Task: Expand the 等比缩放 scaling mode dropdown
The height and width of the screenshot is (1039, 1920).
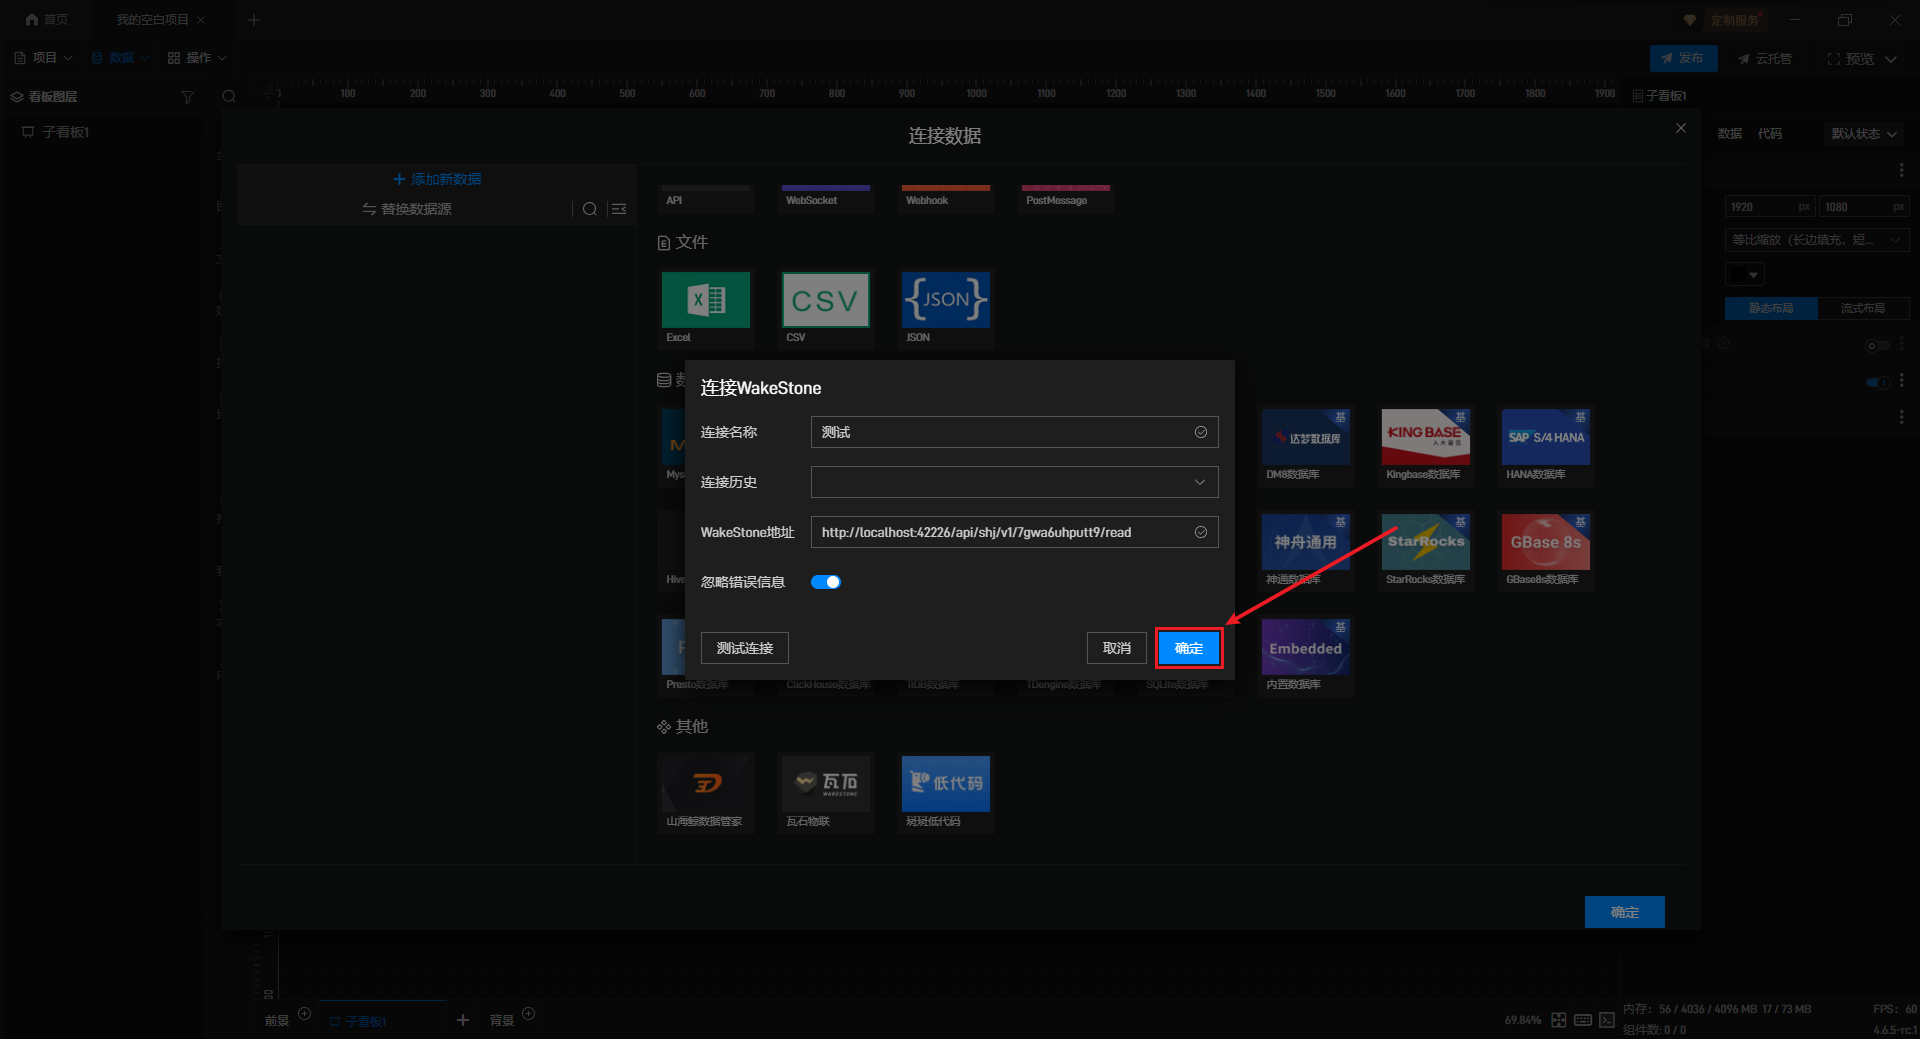Action: 1816,240
